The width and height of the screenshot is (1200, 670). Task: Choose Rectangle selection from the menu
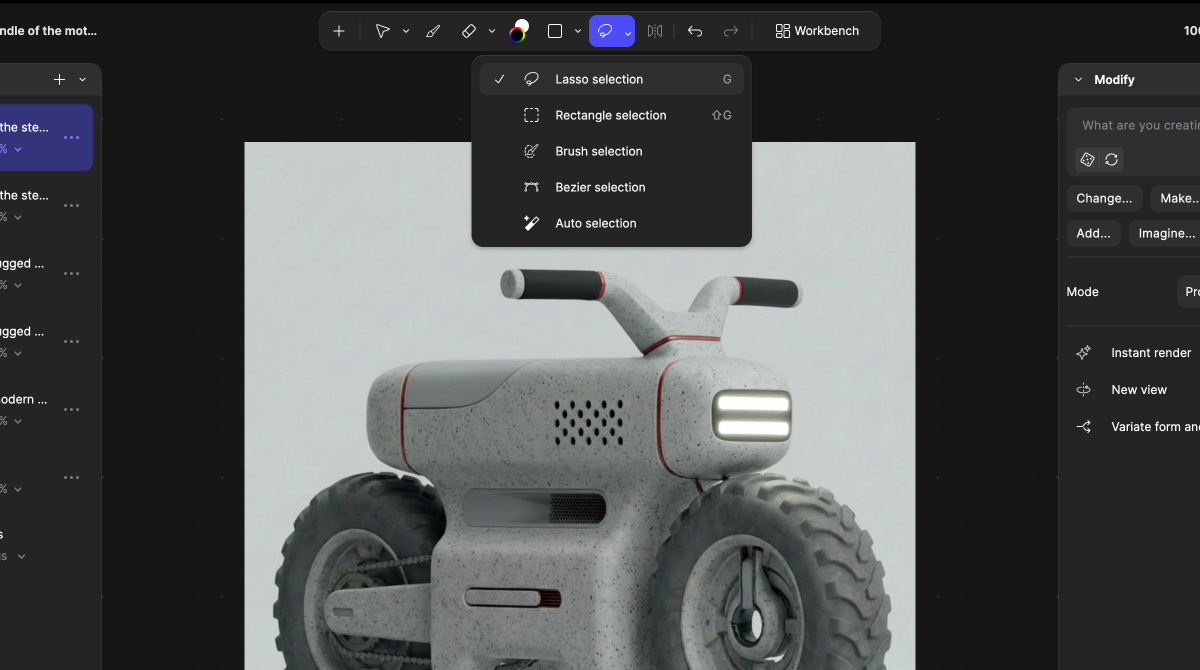(x=612, y=115)
